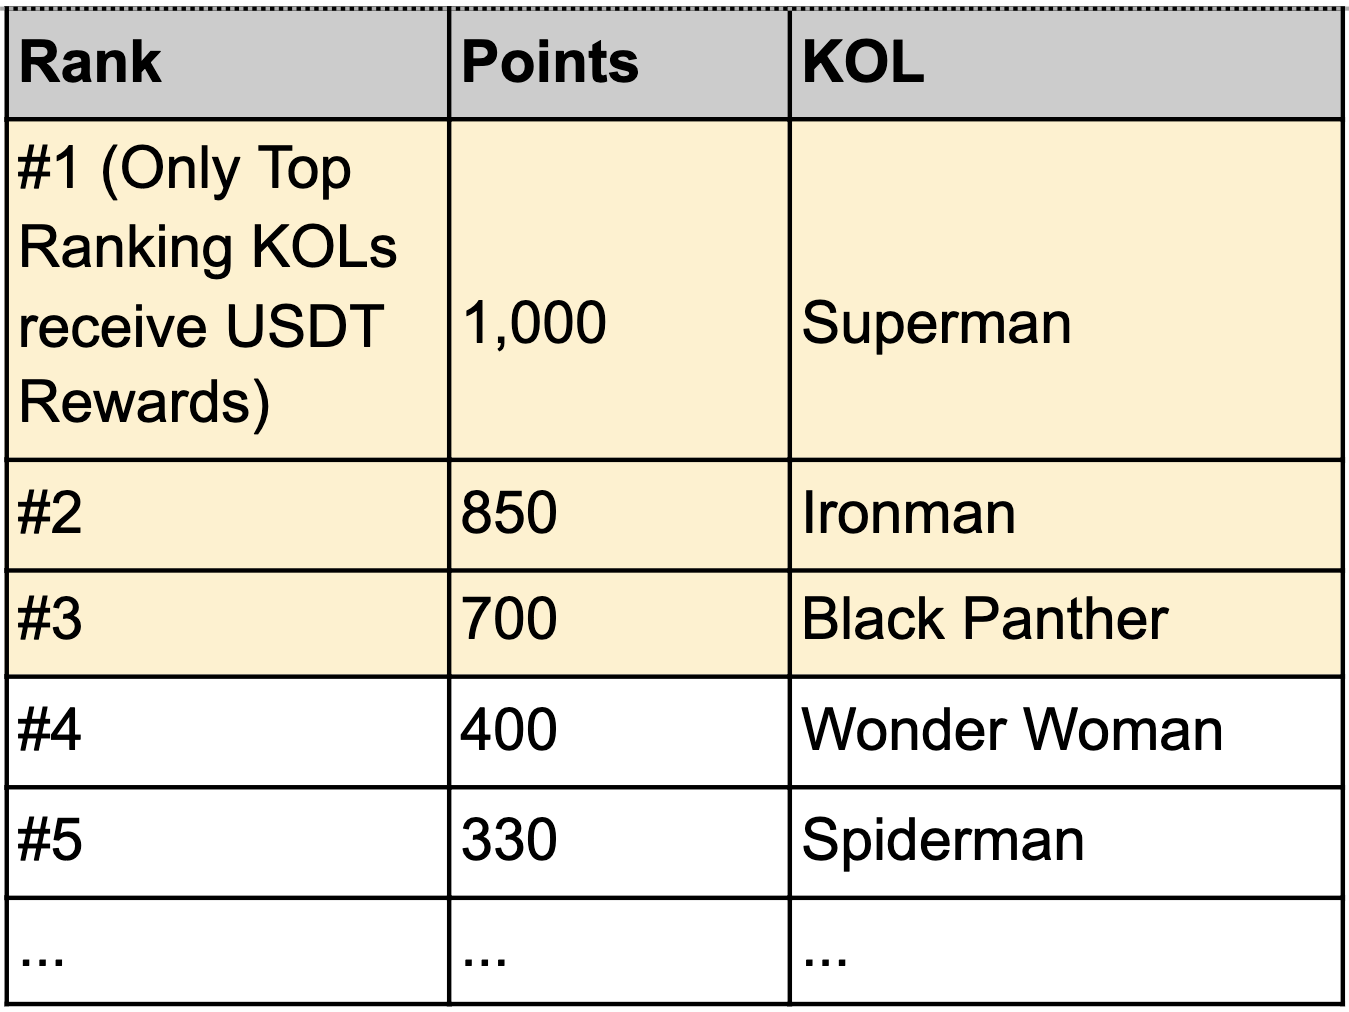Select the Black Panther cell
The width and height of the screenshot is (1349, 1012).
click(1066, 623)
